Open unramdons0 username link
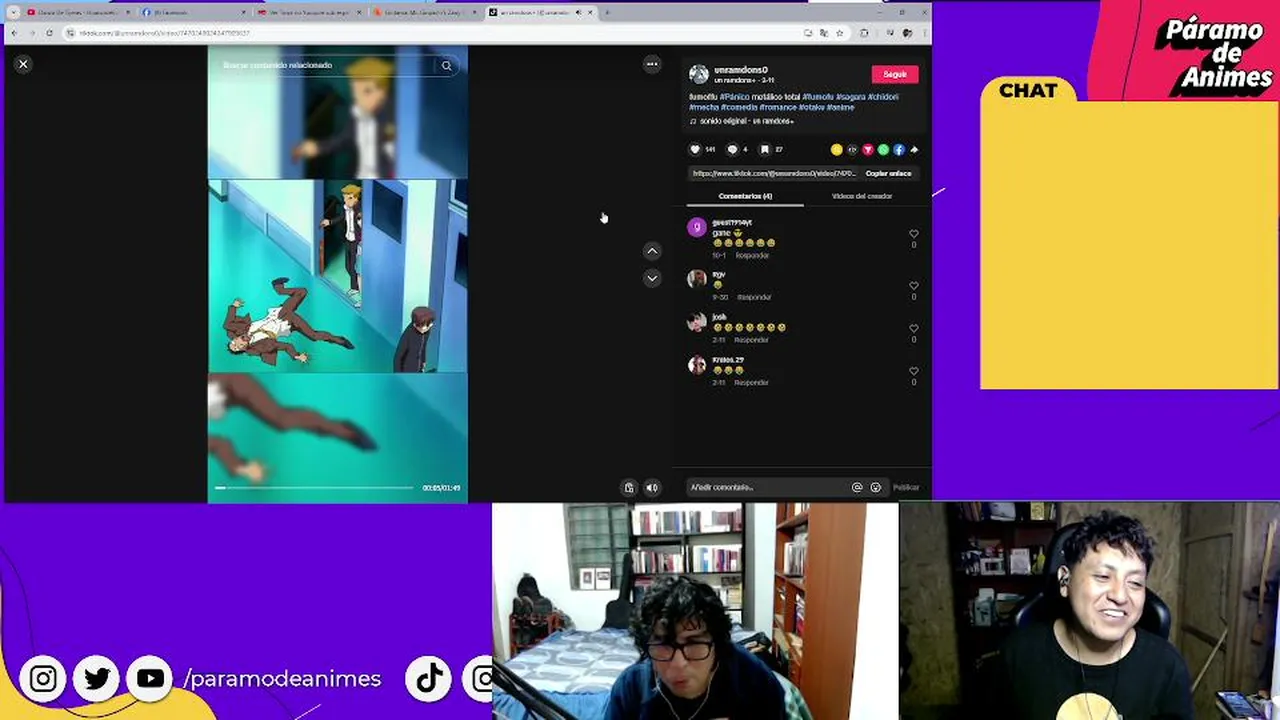The height and width of the screenshot is (720, 1280). (x=741, y=70)
